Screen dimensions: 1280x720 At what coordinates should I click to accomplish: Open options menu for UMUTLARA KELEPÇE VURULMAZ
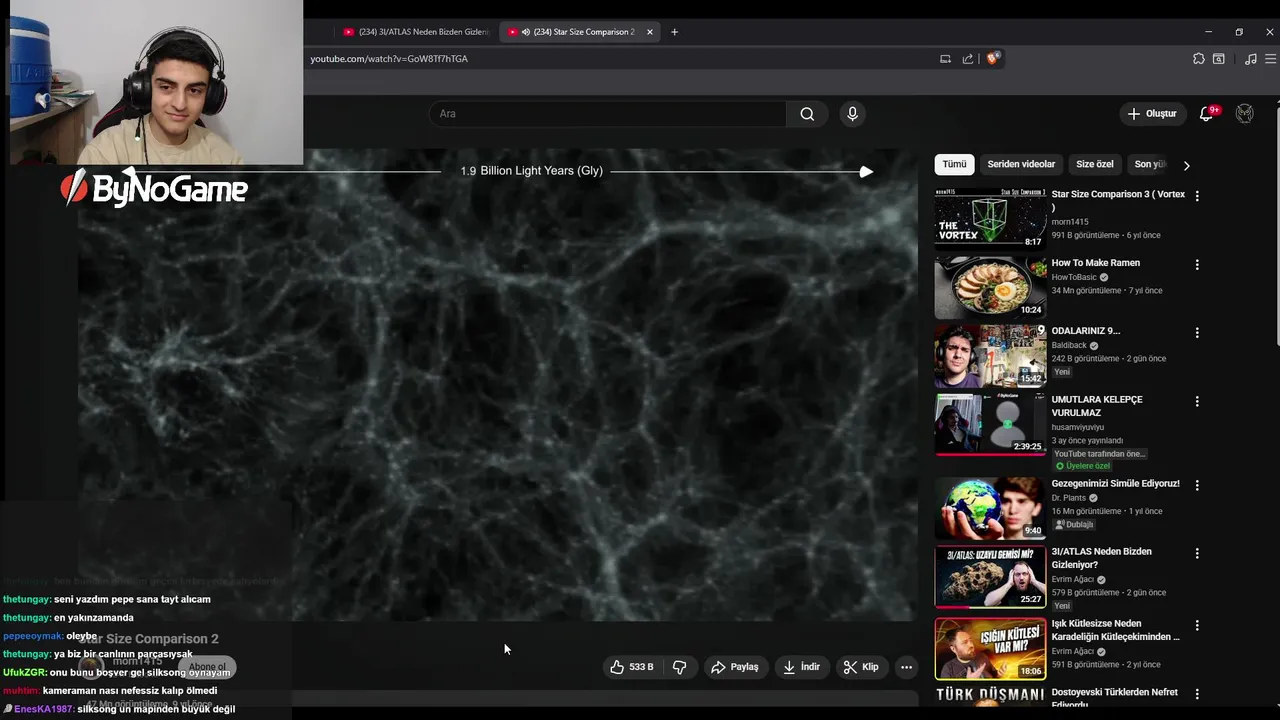click(1197, 401)
